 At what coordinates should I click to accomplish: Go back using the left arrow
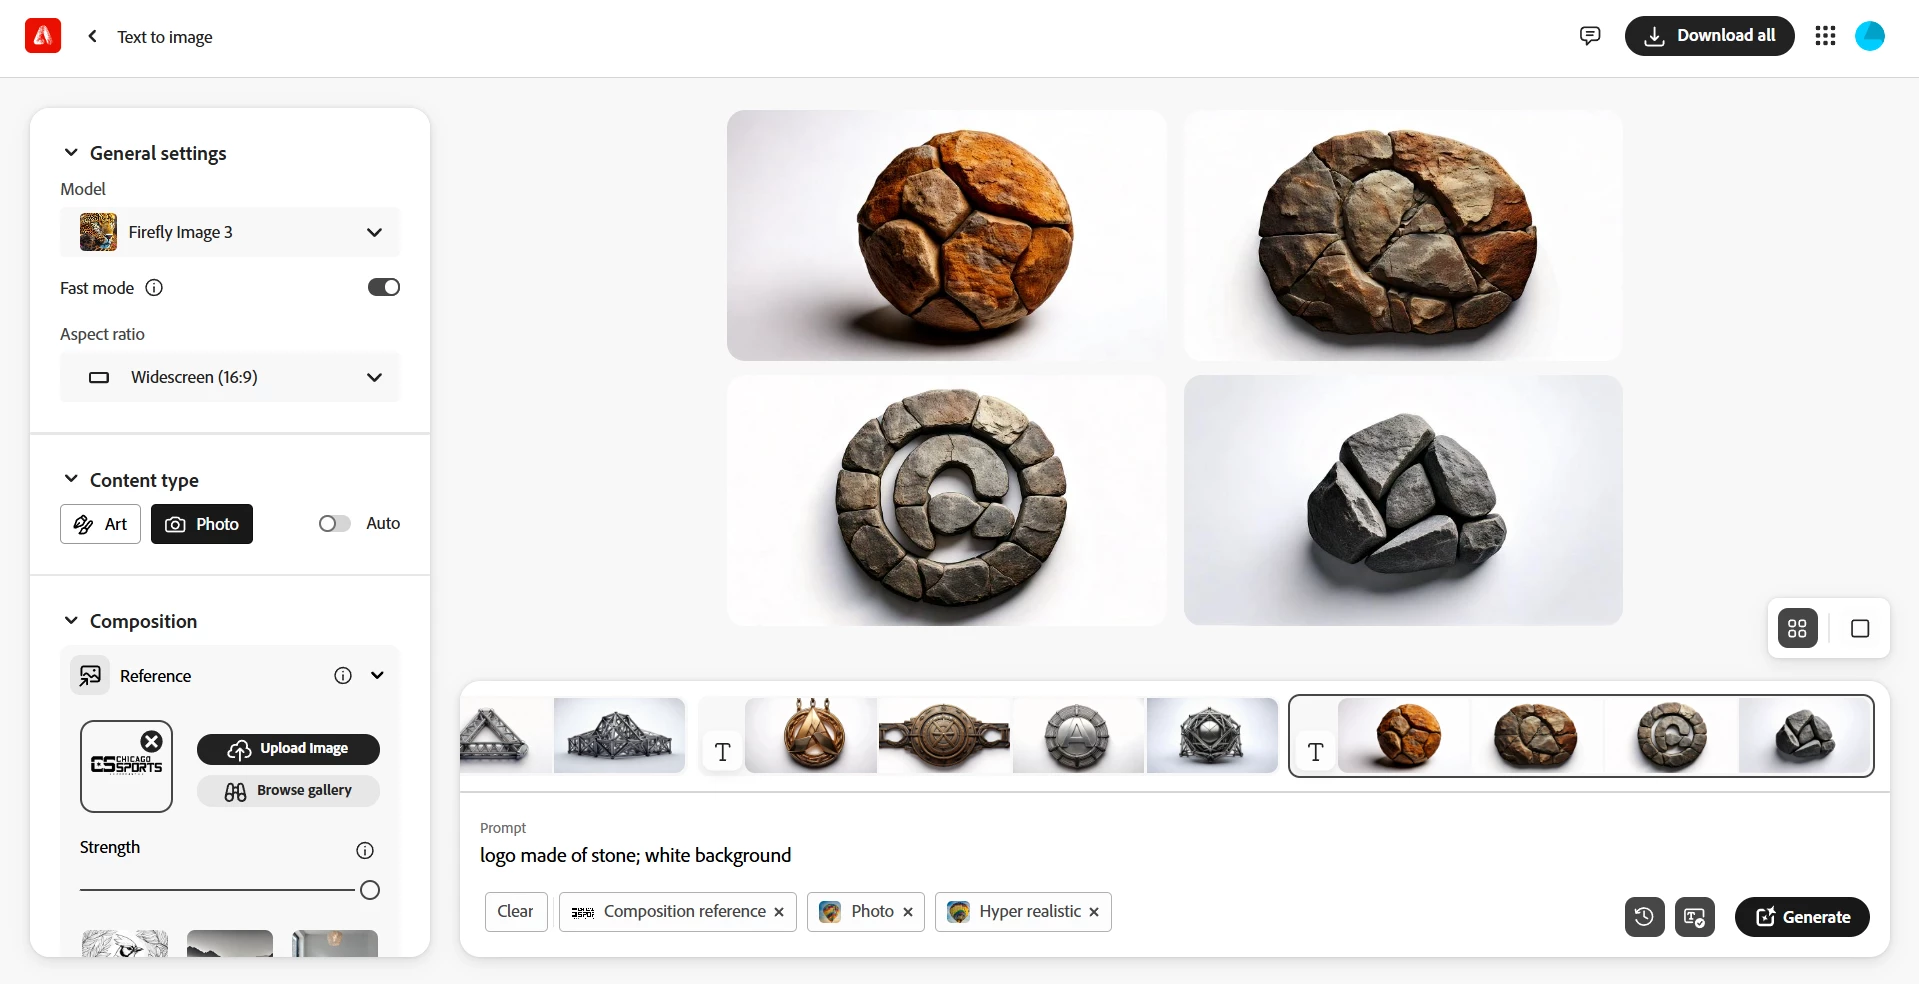click(x=92, y=36)
